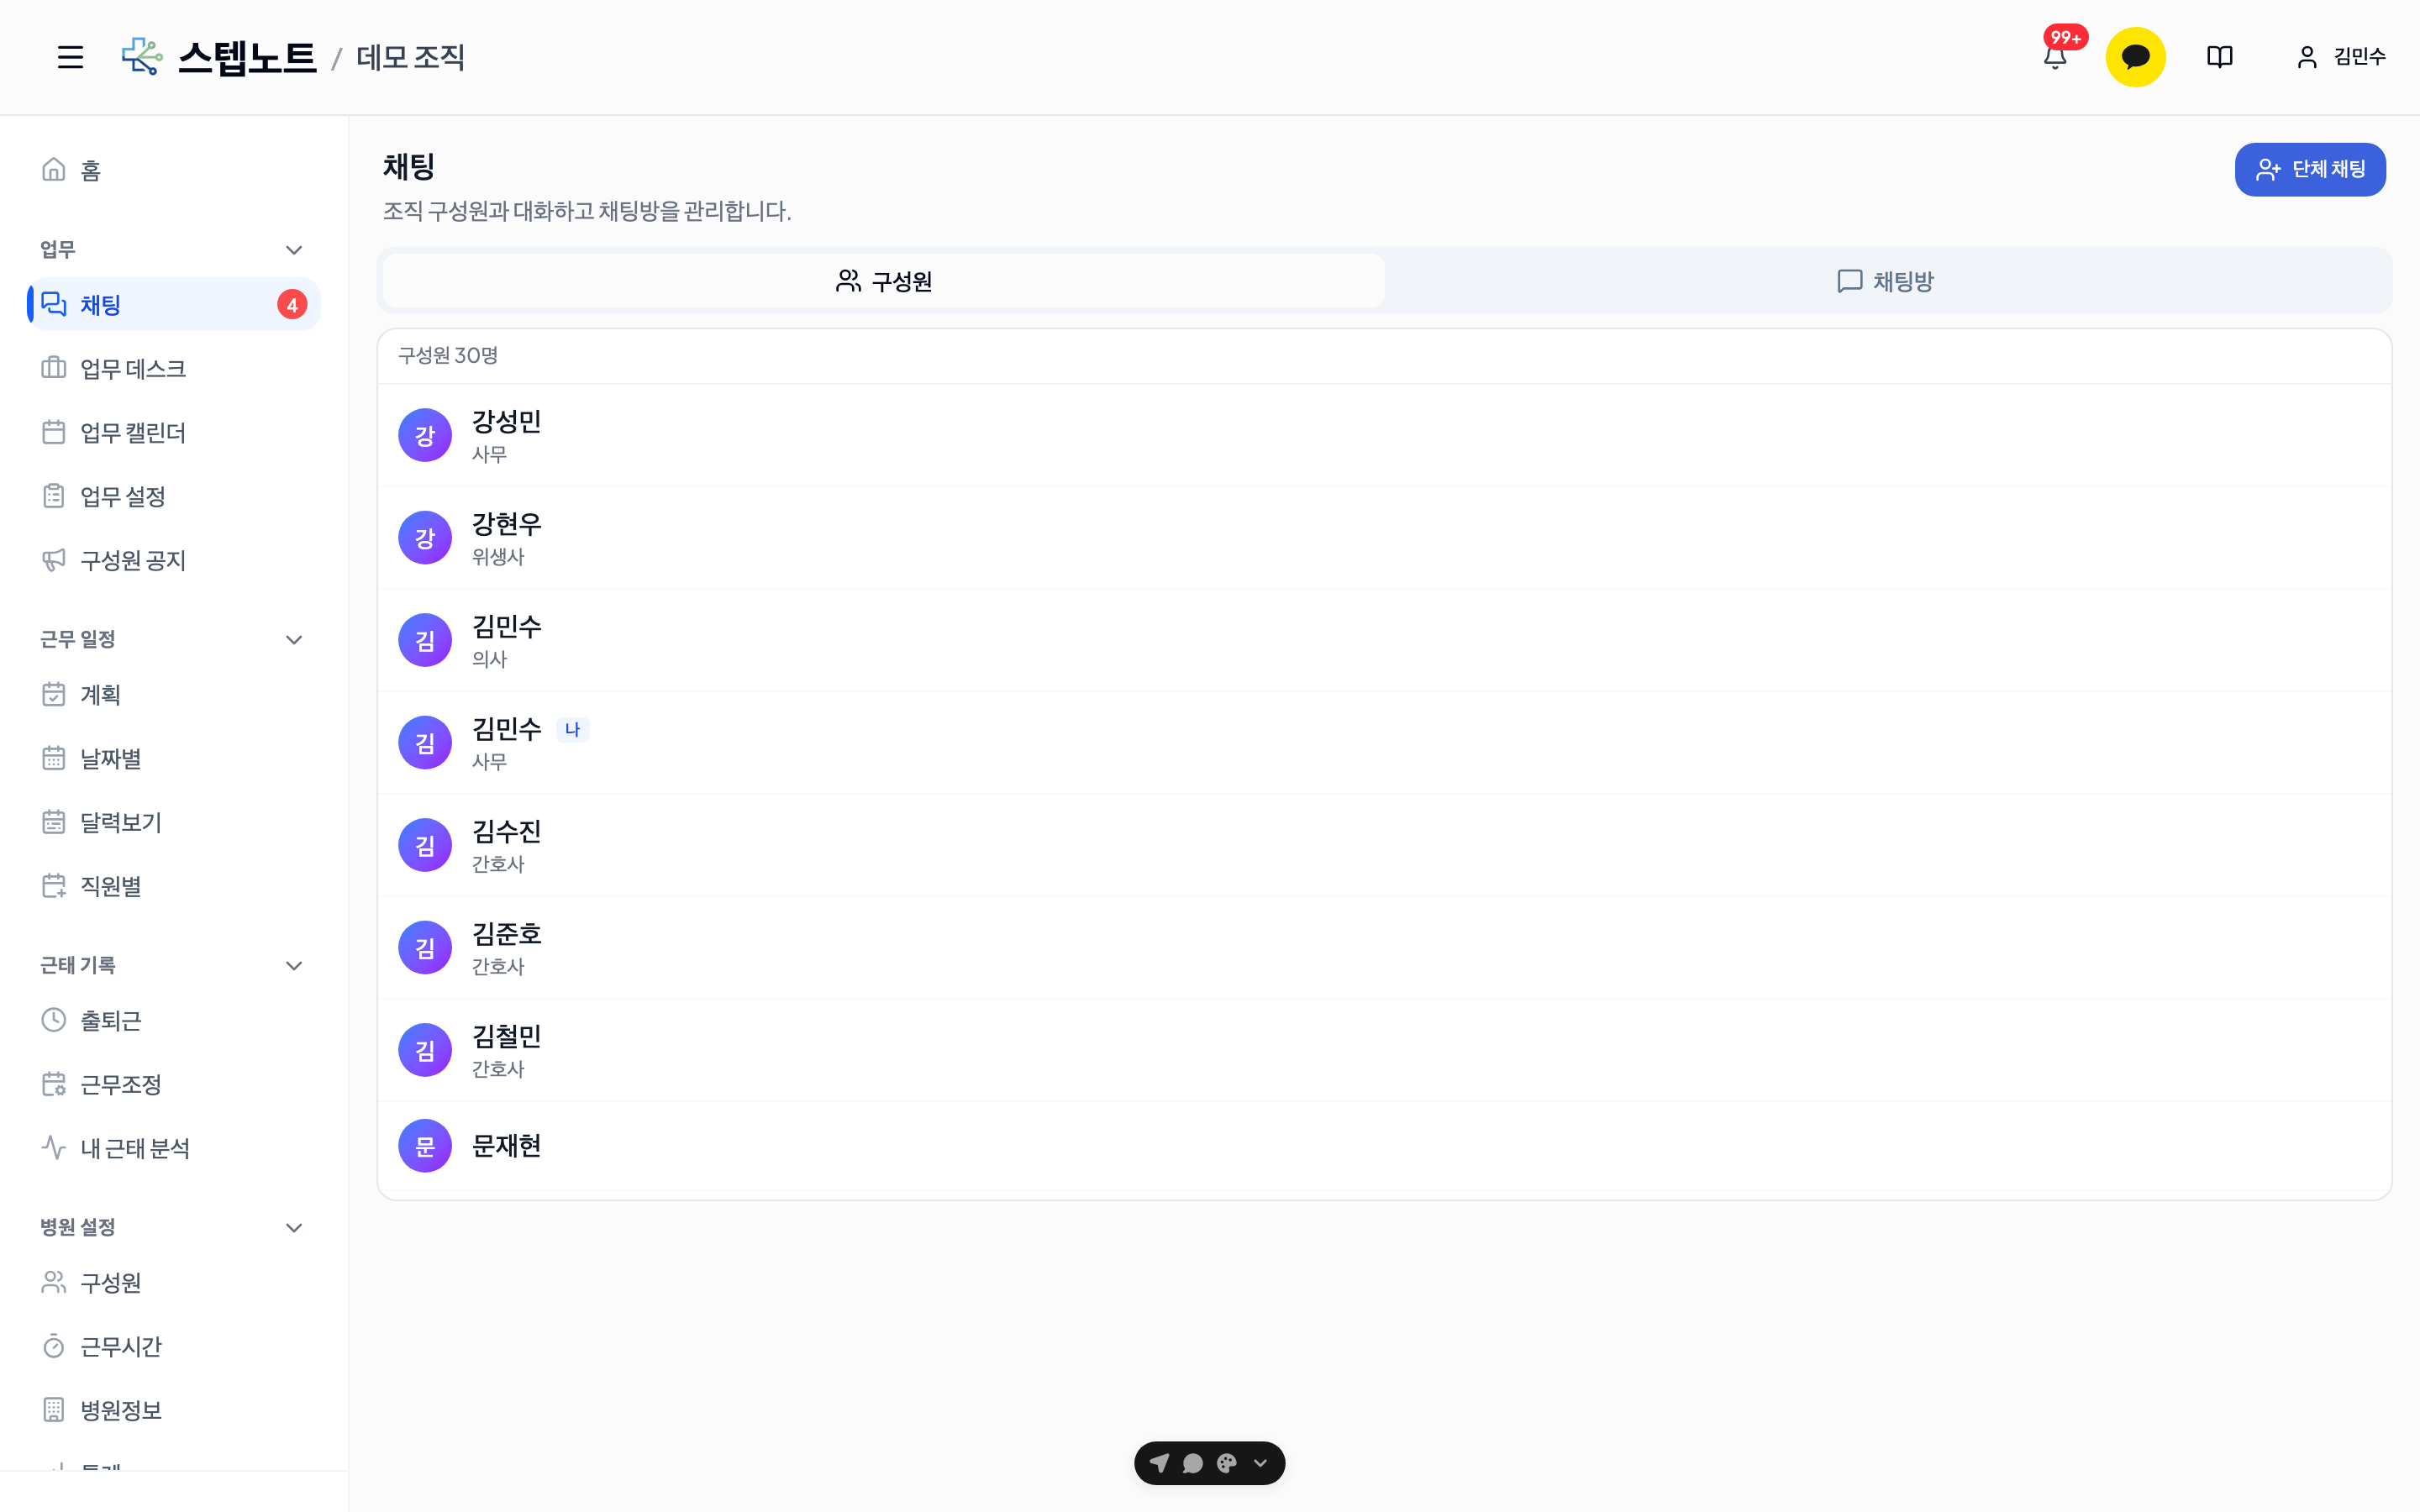
Task: Click the 데모 조직 organization name
Action: [411, 57]
